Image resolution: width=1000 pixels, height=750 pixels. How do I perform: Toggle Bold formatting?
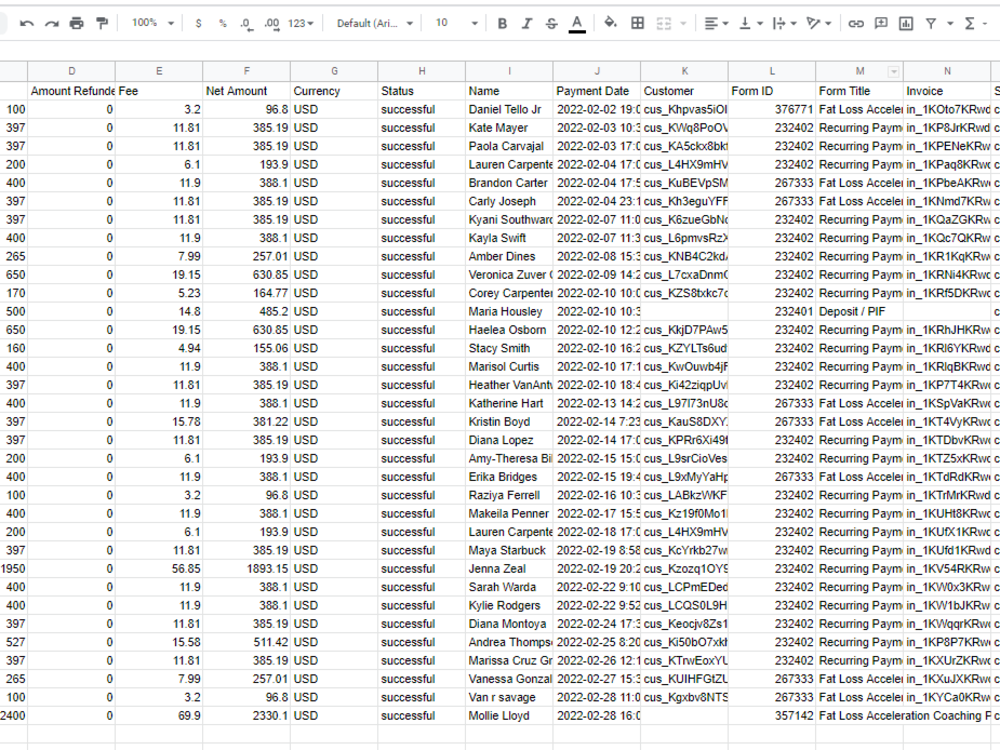point(503,24)
